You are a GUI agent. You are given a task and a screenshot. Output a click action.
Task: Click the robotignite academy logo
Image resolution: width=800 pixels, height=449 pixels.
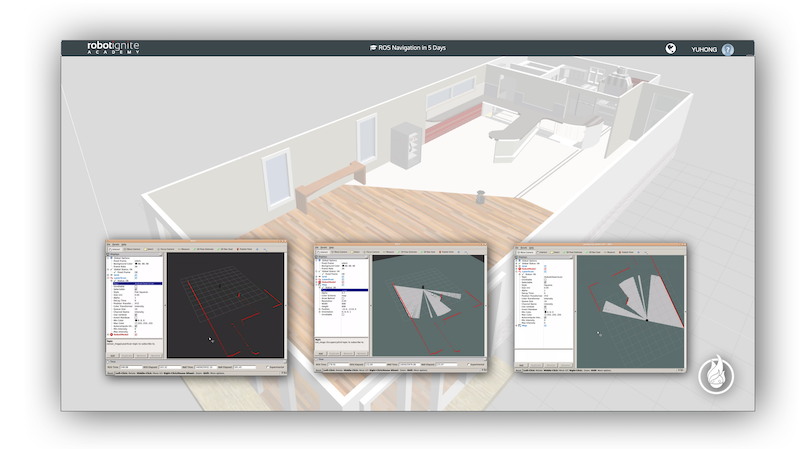click(x=113, y=47)
